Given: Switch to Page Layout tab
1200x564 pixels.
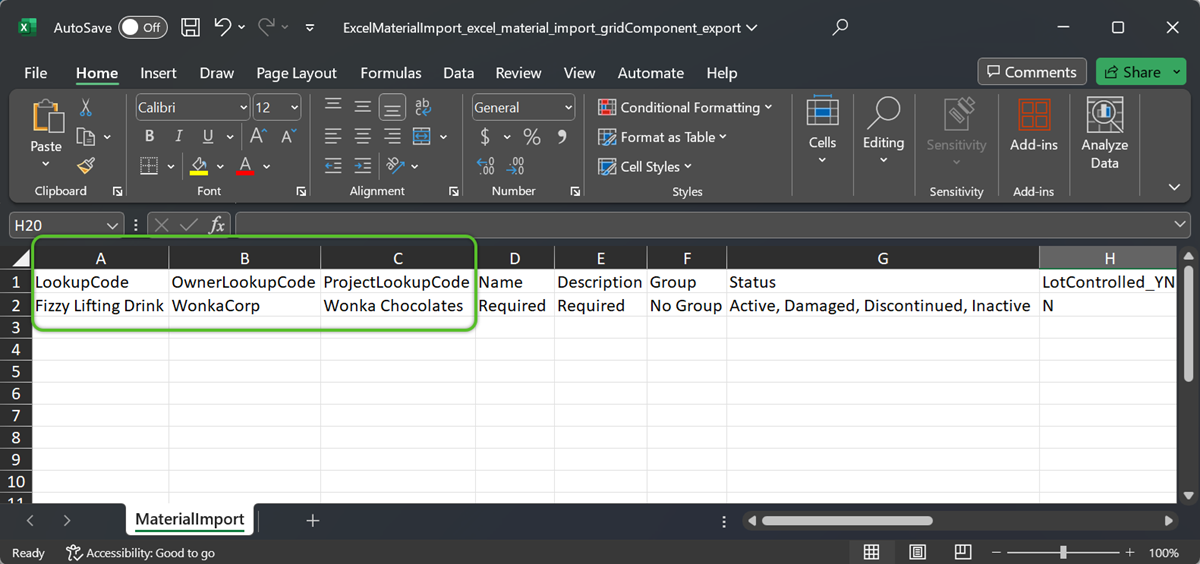Looking at the screenshot, I should click(x=296, y=73).
